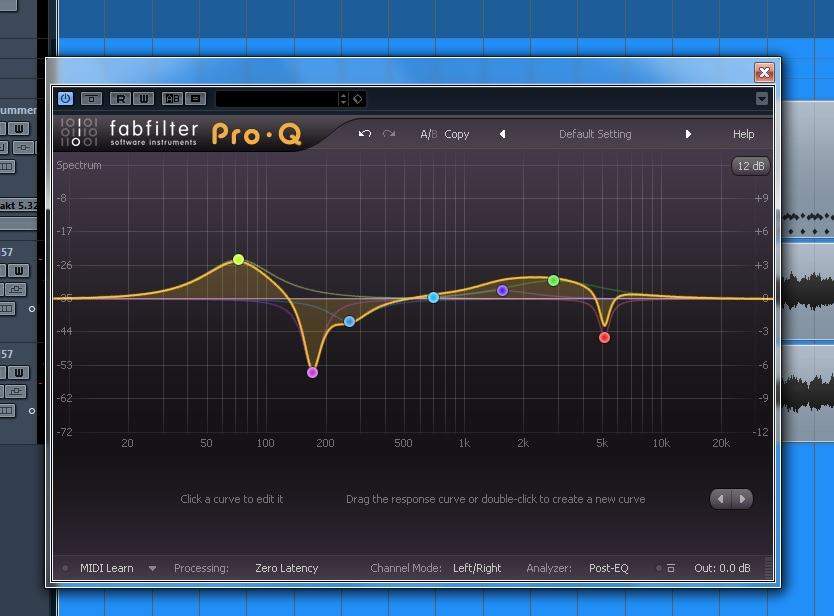This screenshot has width=834, height=616.
Task: Go to previous preset arrow
Action: pyautogui.click(x=503, y=134)
